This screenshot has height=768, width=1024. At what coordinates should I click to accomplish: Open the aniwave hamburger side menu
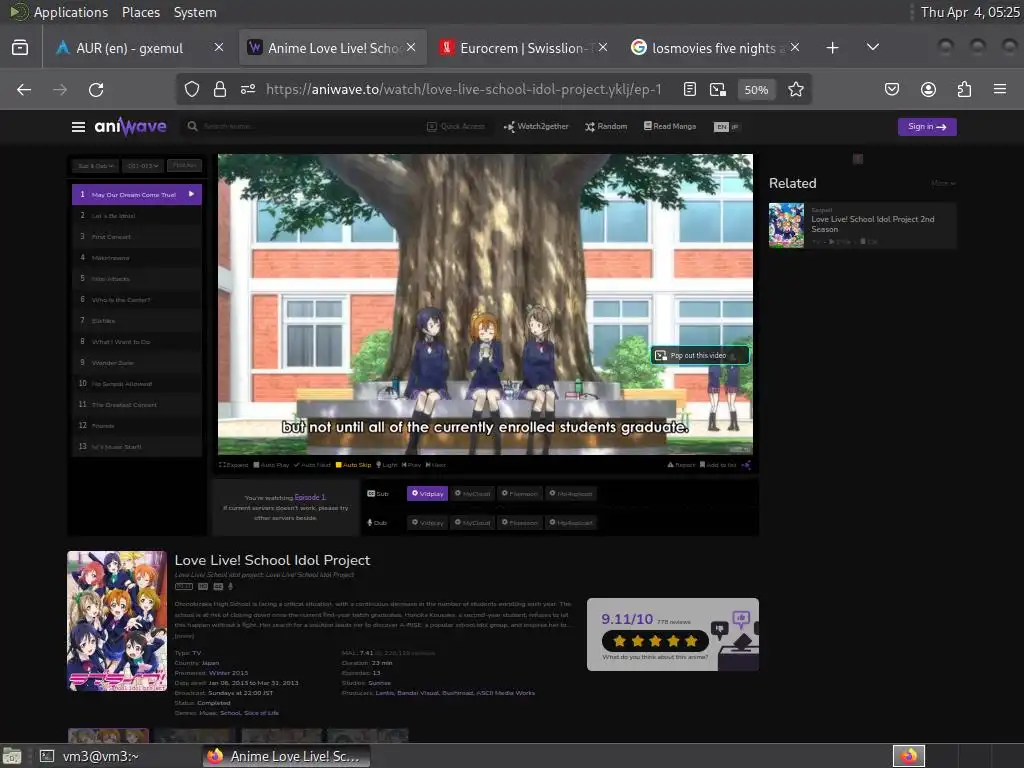click(78, 127)
